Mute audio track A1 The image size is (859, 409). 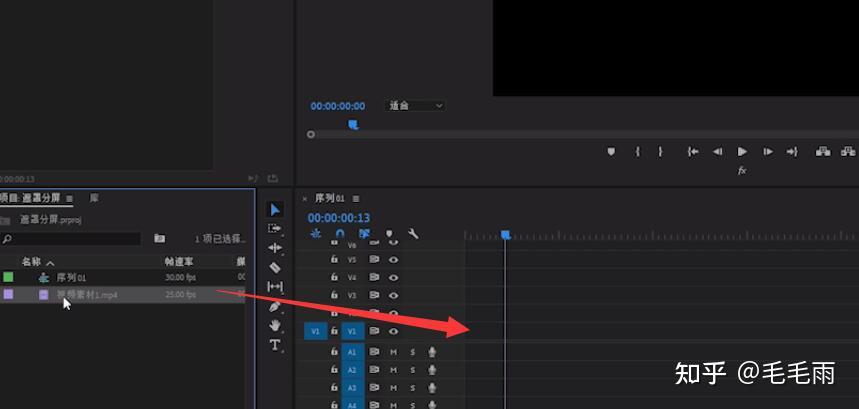coord(393,352)
